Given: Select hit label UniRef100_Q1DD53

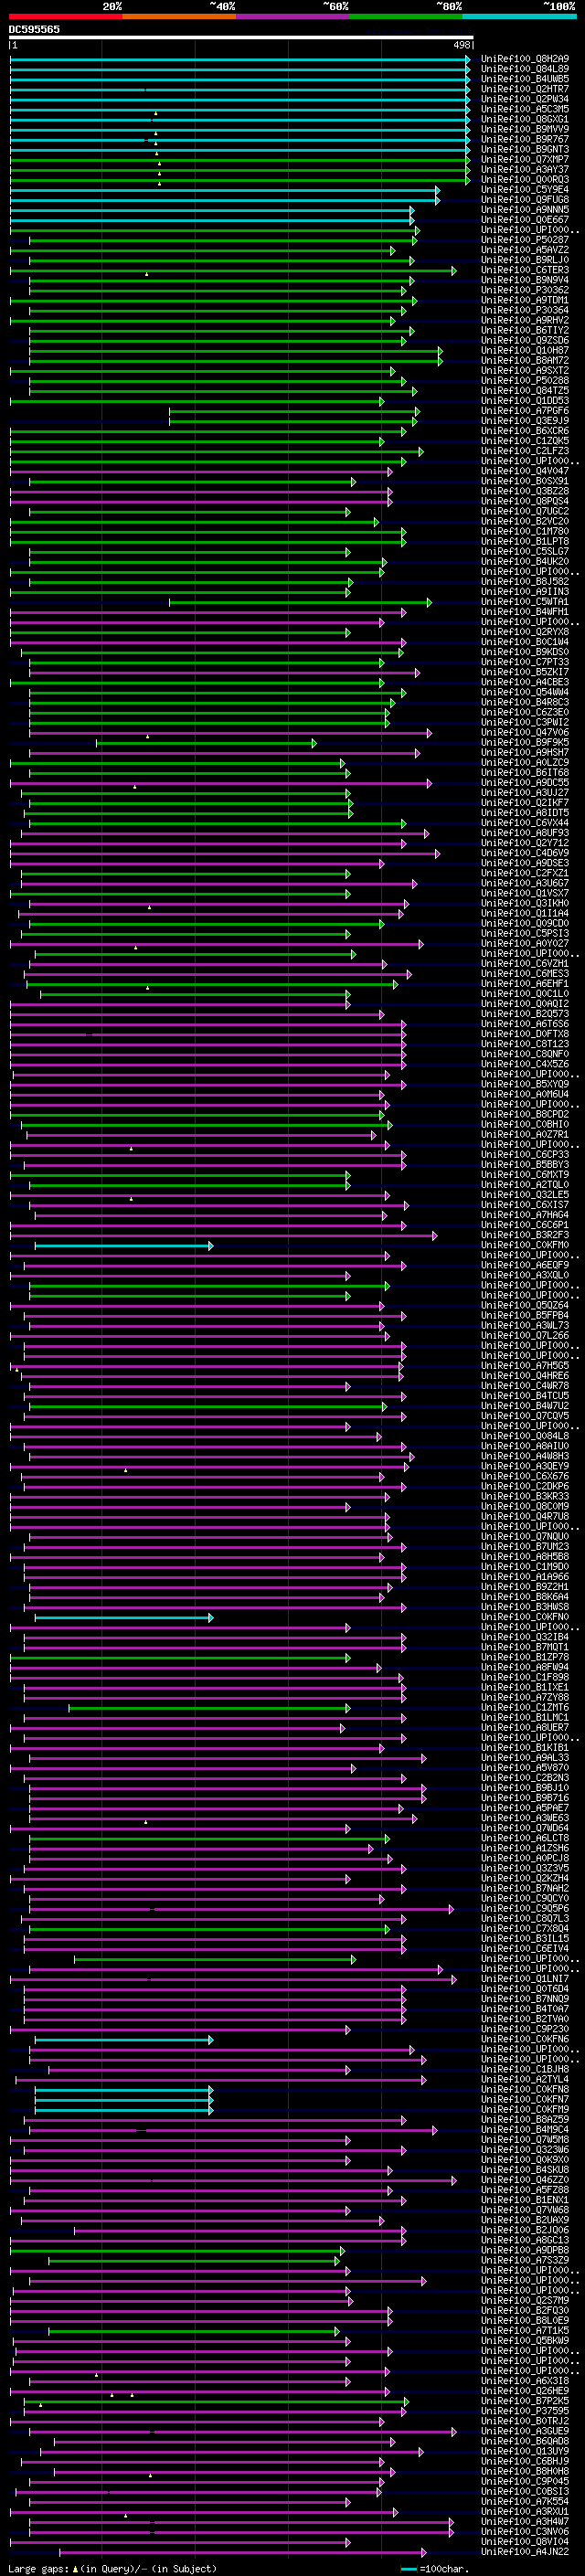Looking at the screenshot, I should (525, 401).
